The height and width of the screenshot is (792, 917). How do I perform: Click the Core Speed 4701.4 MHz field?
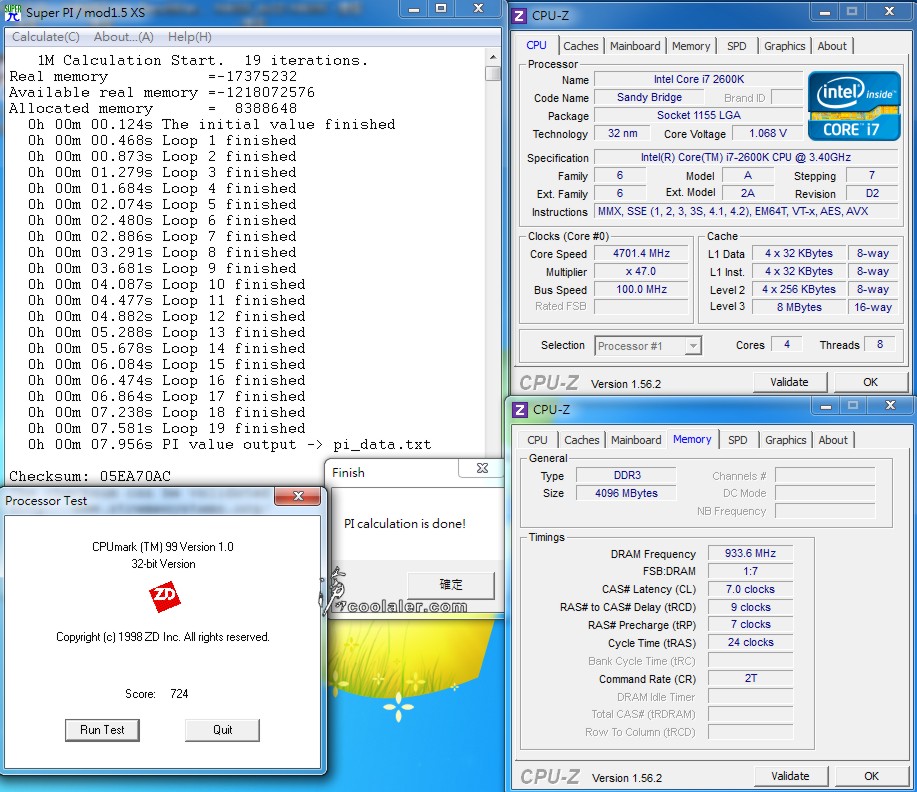pos(642,253)
